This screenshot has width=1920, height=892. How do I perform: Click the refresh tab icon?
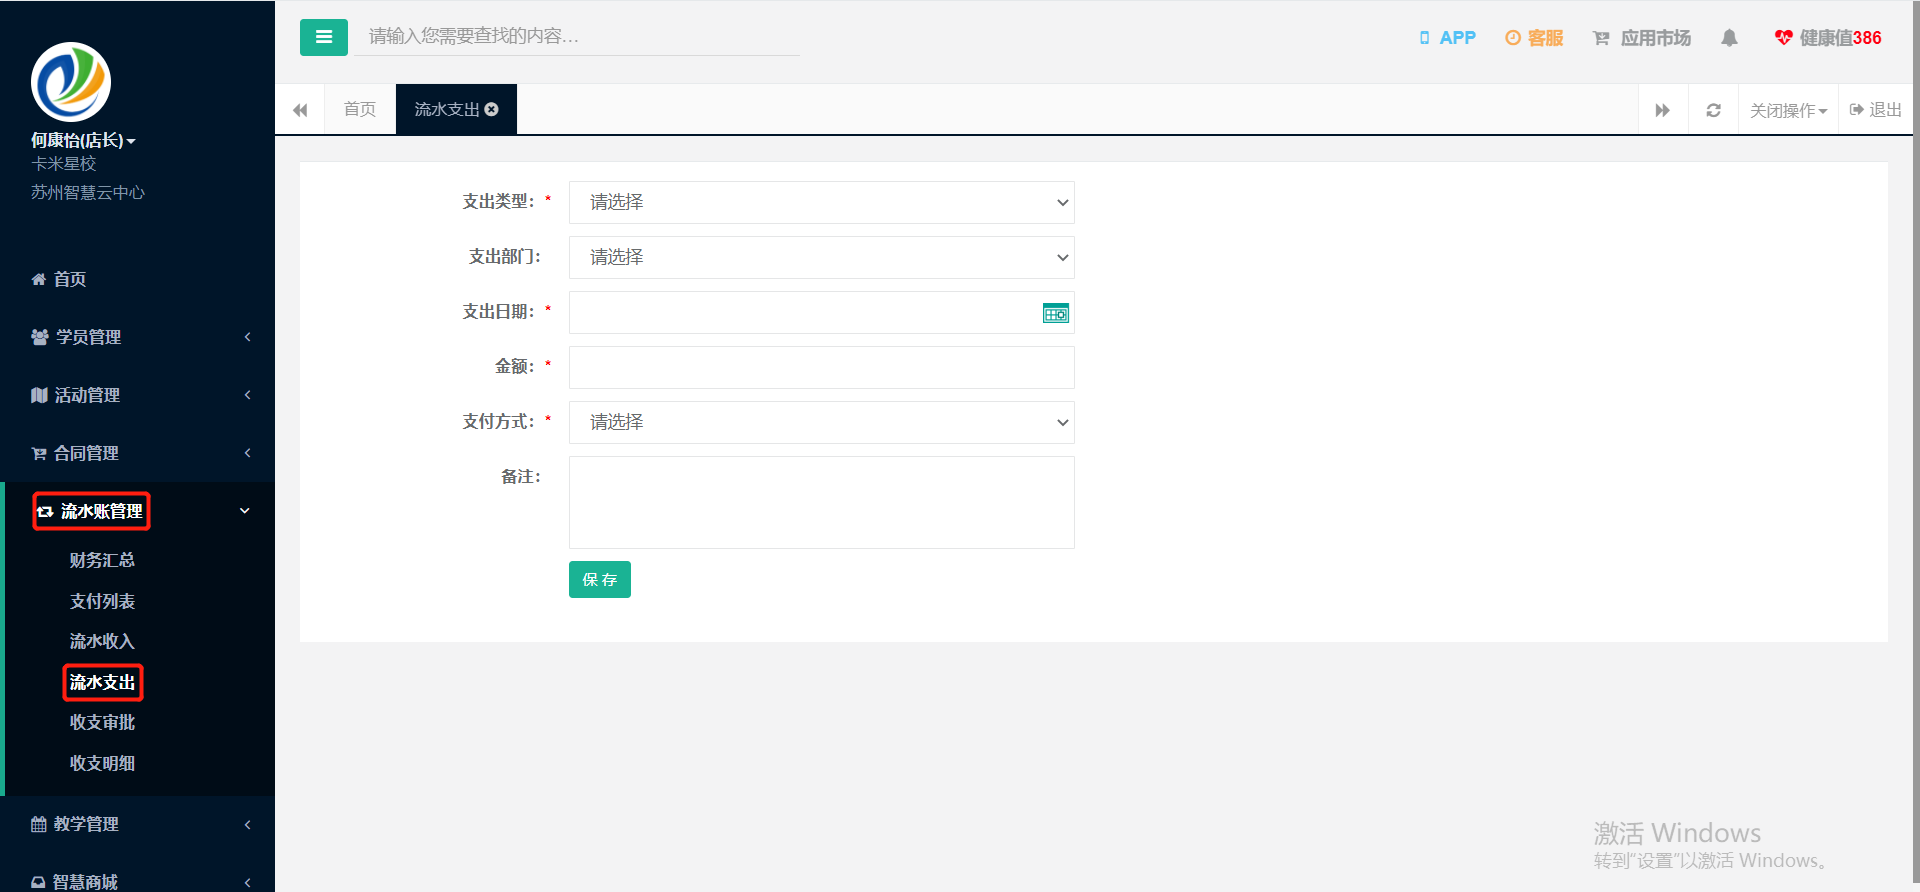click(1713, 110)
